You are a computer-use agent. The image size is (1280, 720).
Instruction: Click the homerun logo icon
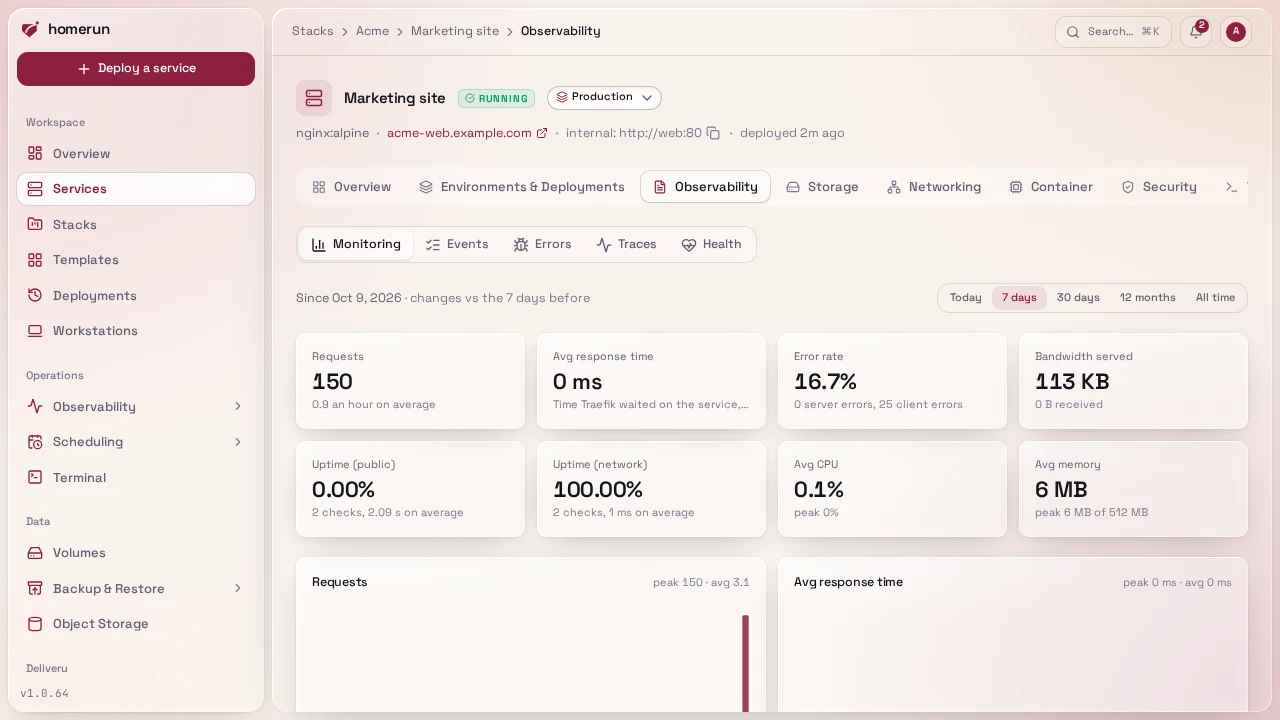point(30,29)
